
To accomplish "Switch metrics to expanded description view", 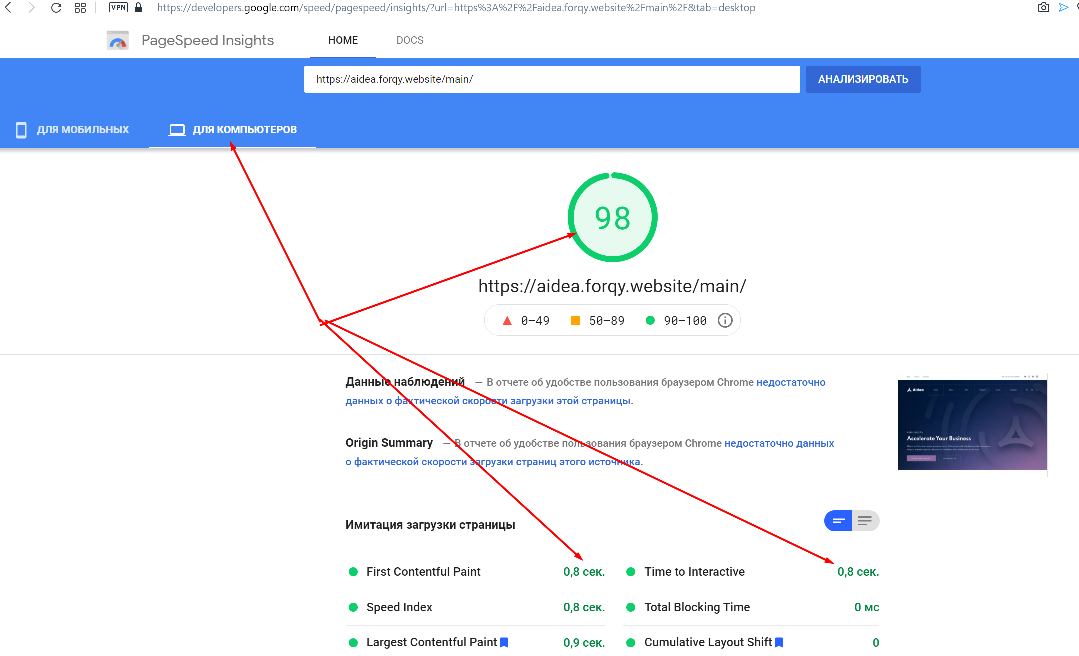I will click(866, 521).
